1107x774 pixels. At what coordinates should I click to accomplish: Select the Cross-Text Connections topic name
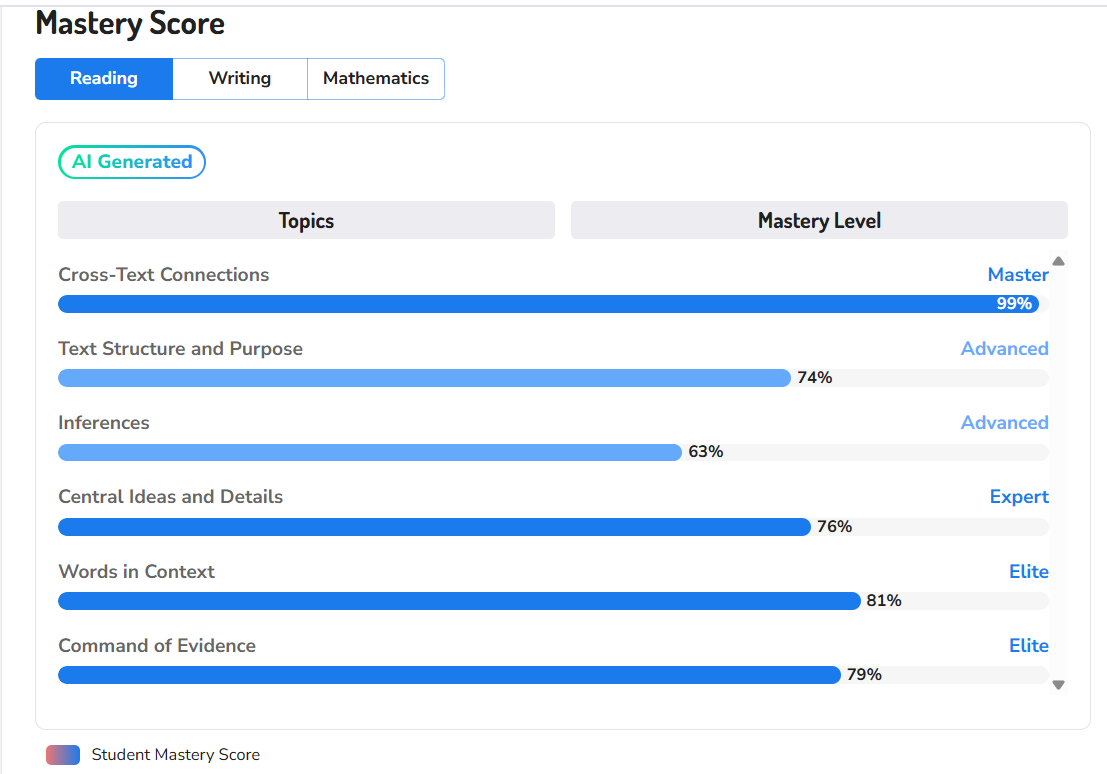pyautogui.click(x=163, y=274)
